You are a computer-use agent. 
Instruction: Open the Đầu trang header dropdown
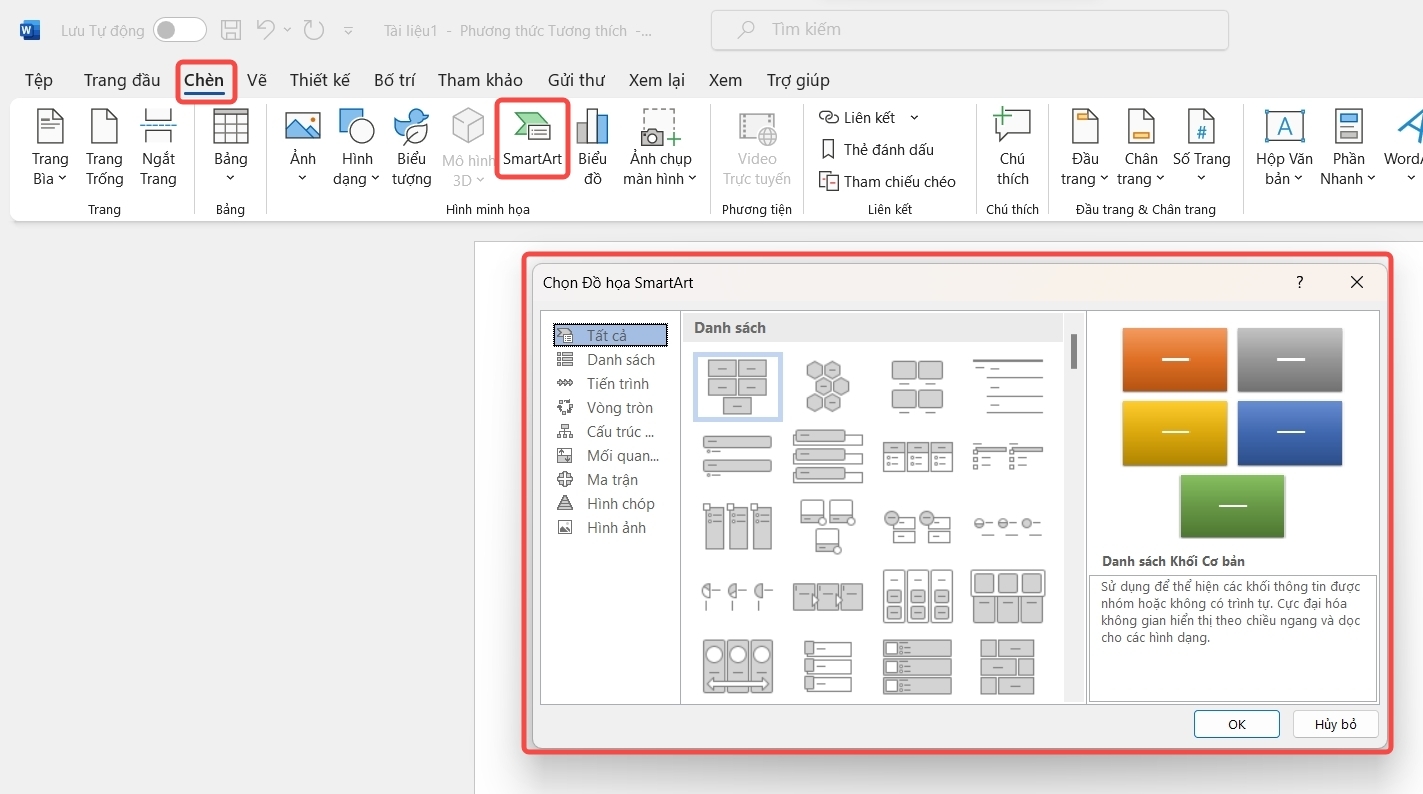tap(1085, 147)
